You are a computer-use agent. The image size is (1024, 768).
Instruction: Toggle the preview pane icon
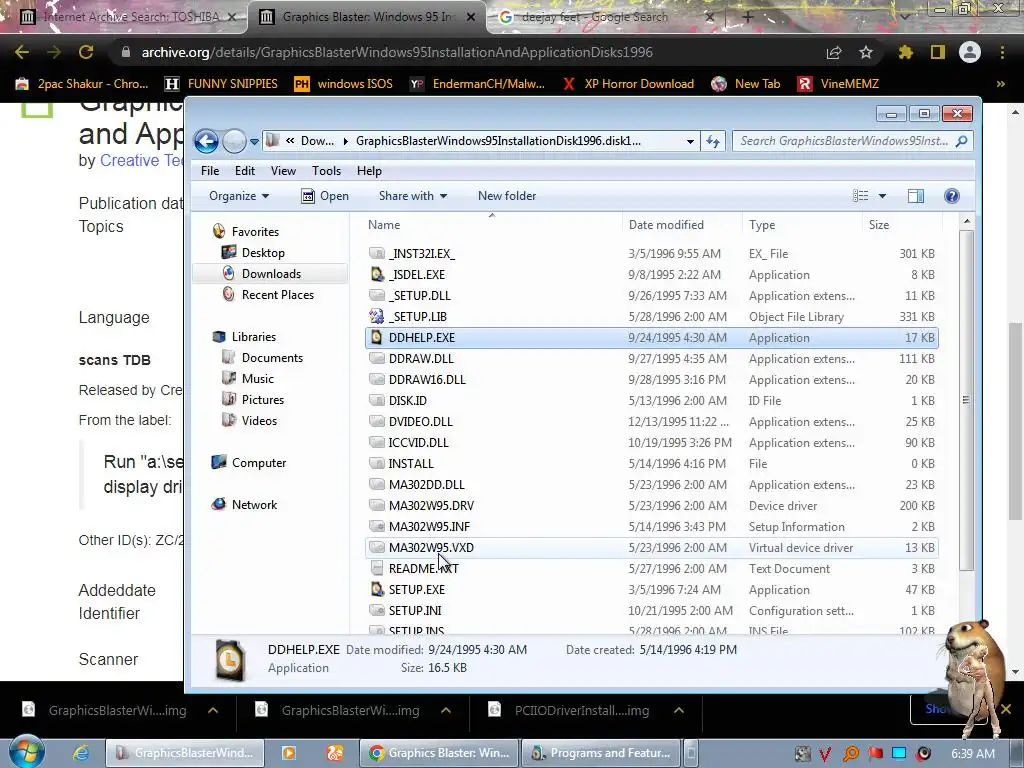pyautogui.click(x=916, y=196)
